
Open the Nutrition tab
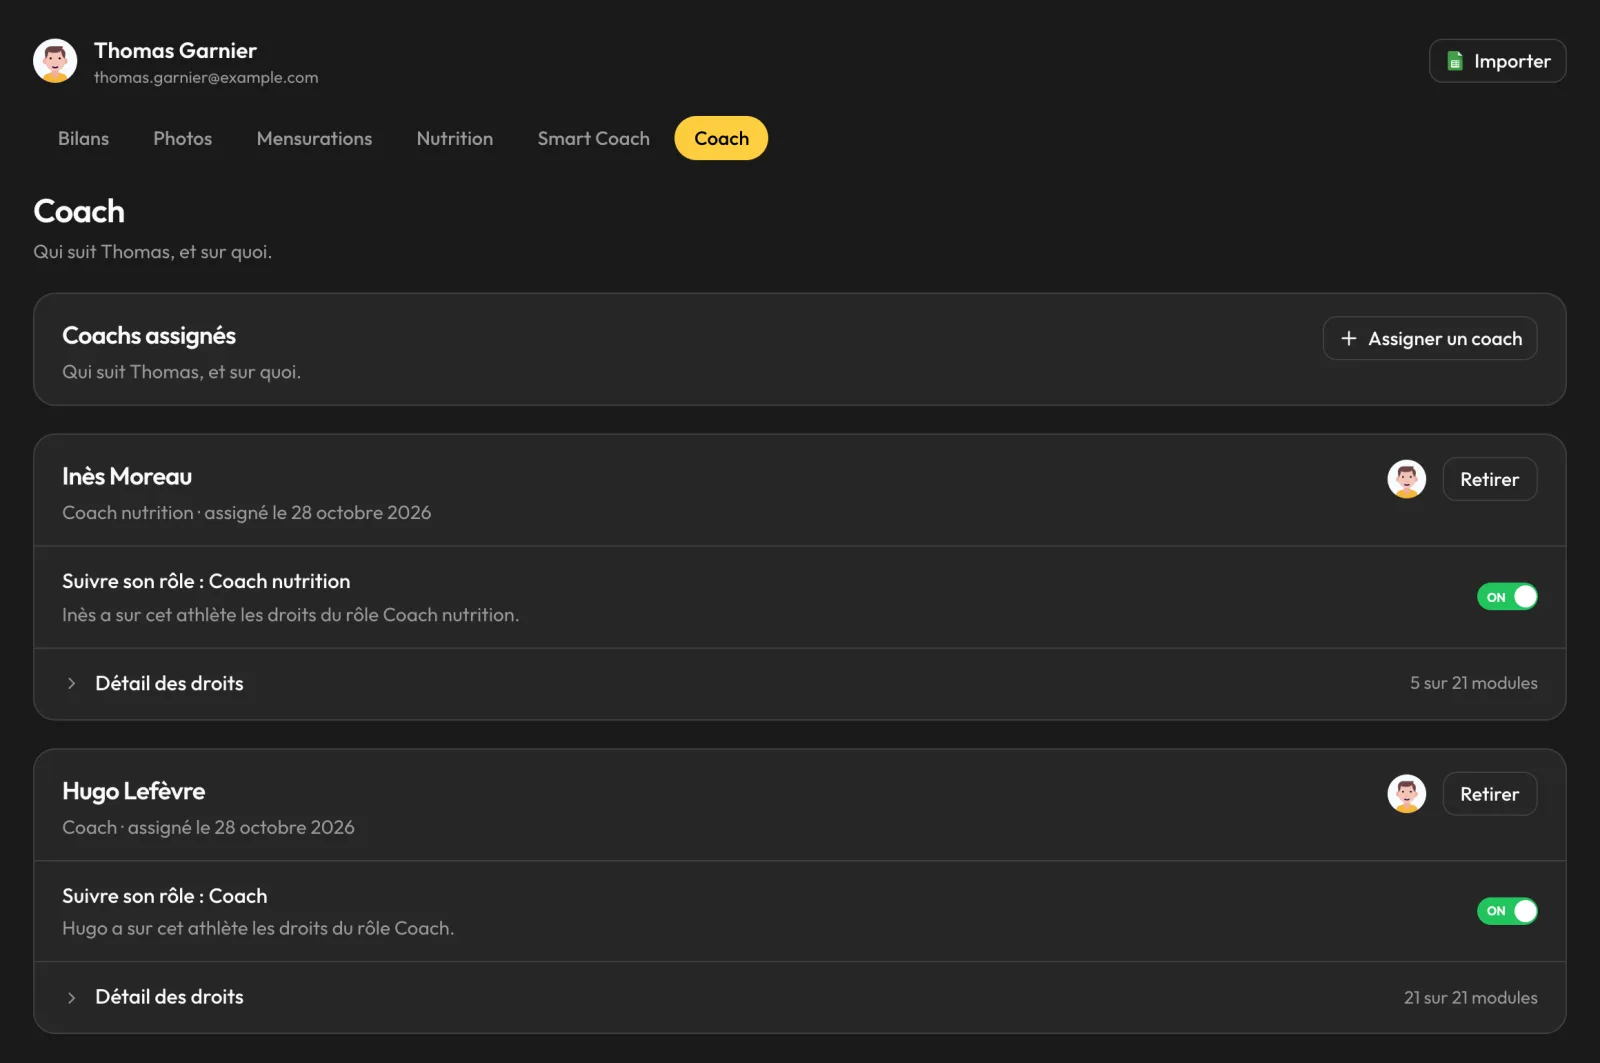(x=455, y=138)
